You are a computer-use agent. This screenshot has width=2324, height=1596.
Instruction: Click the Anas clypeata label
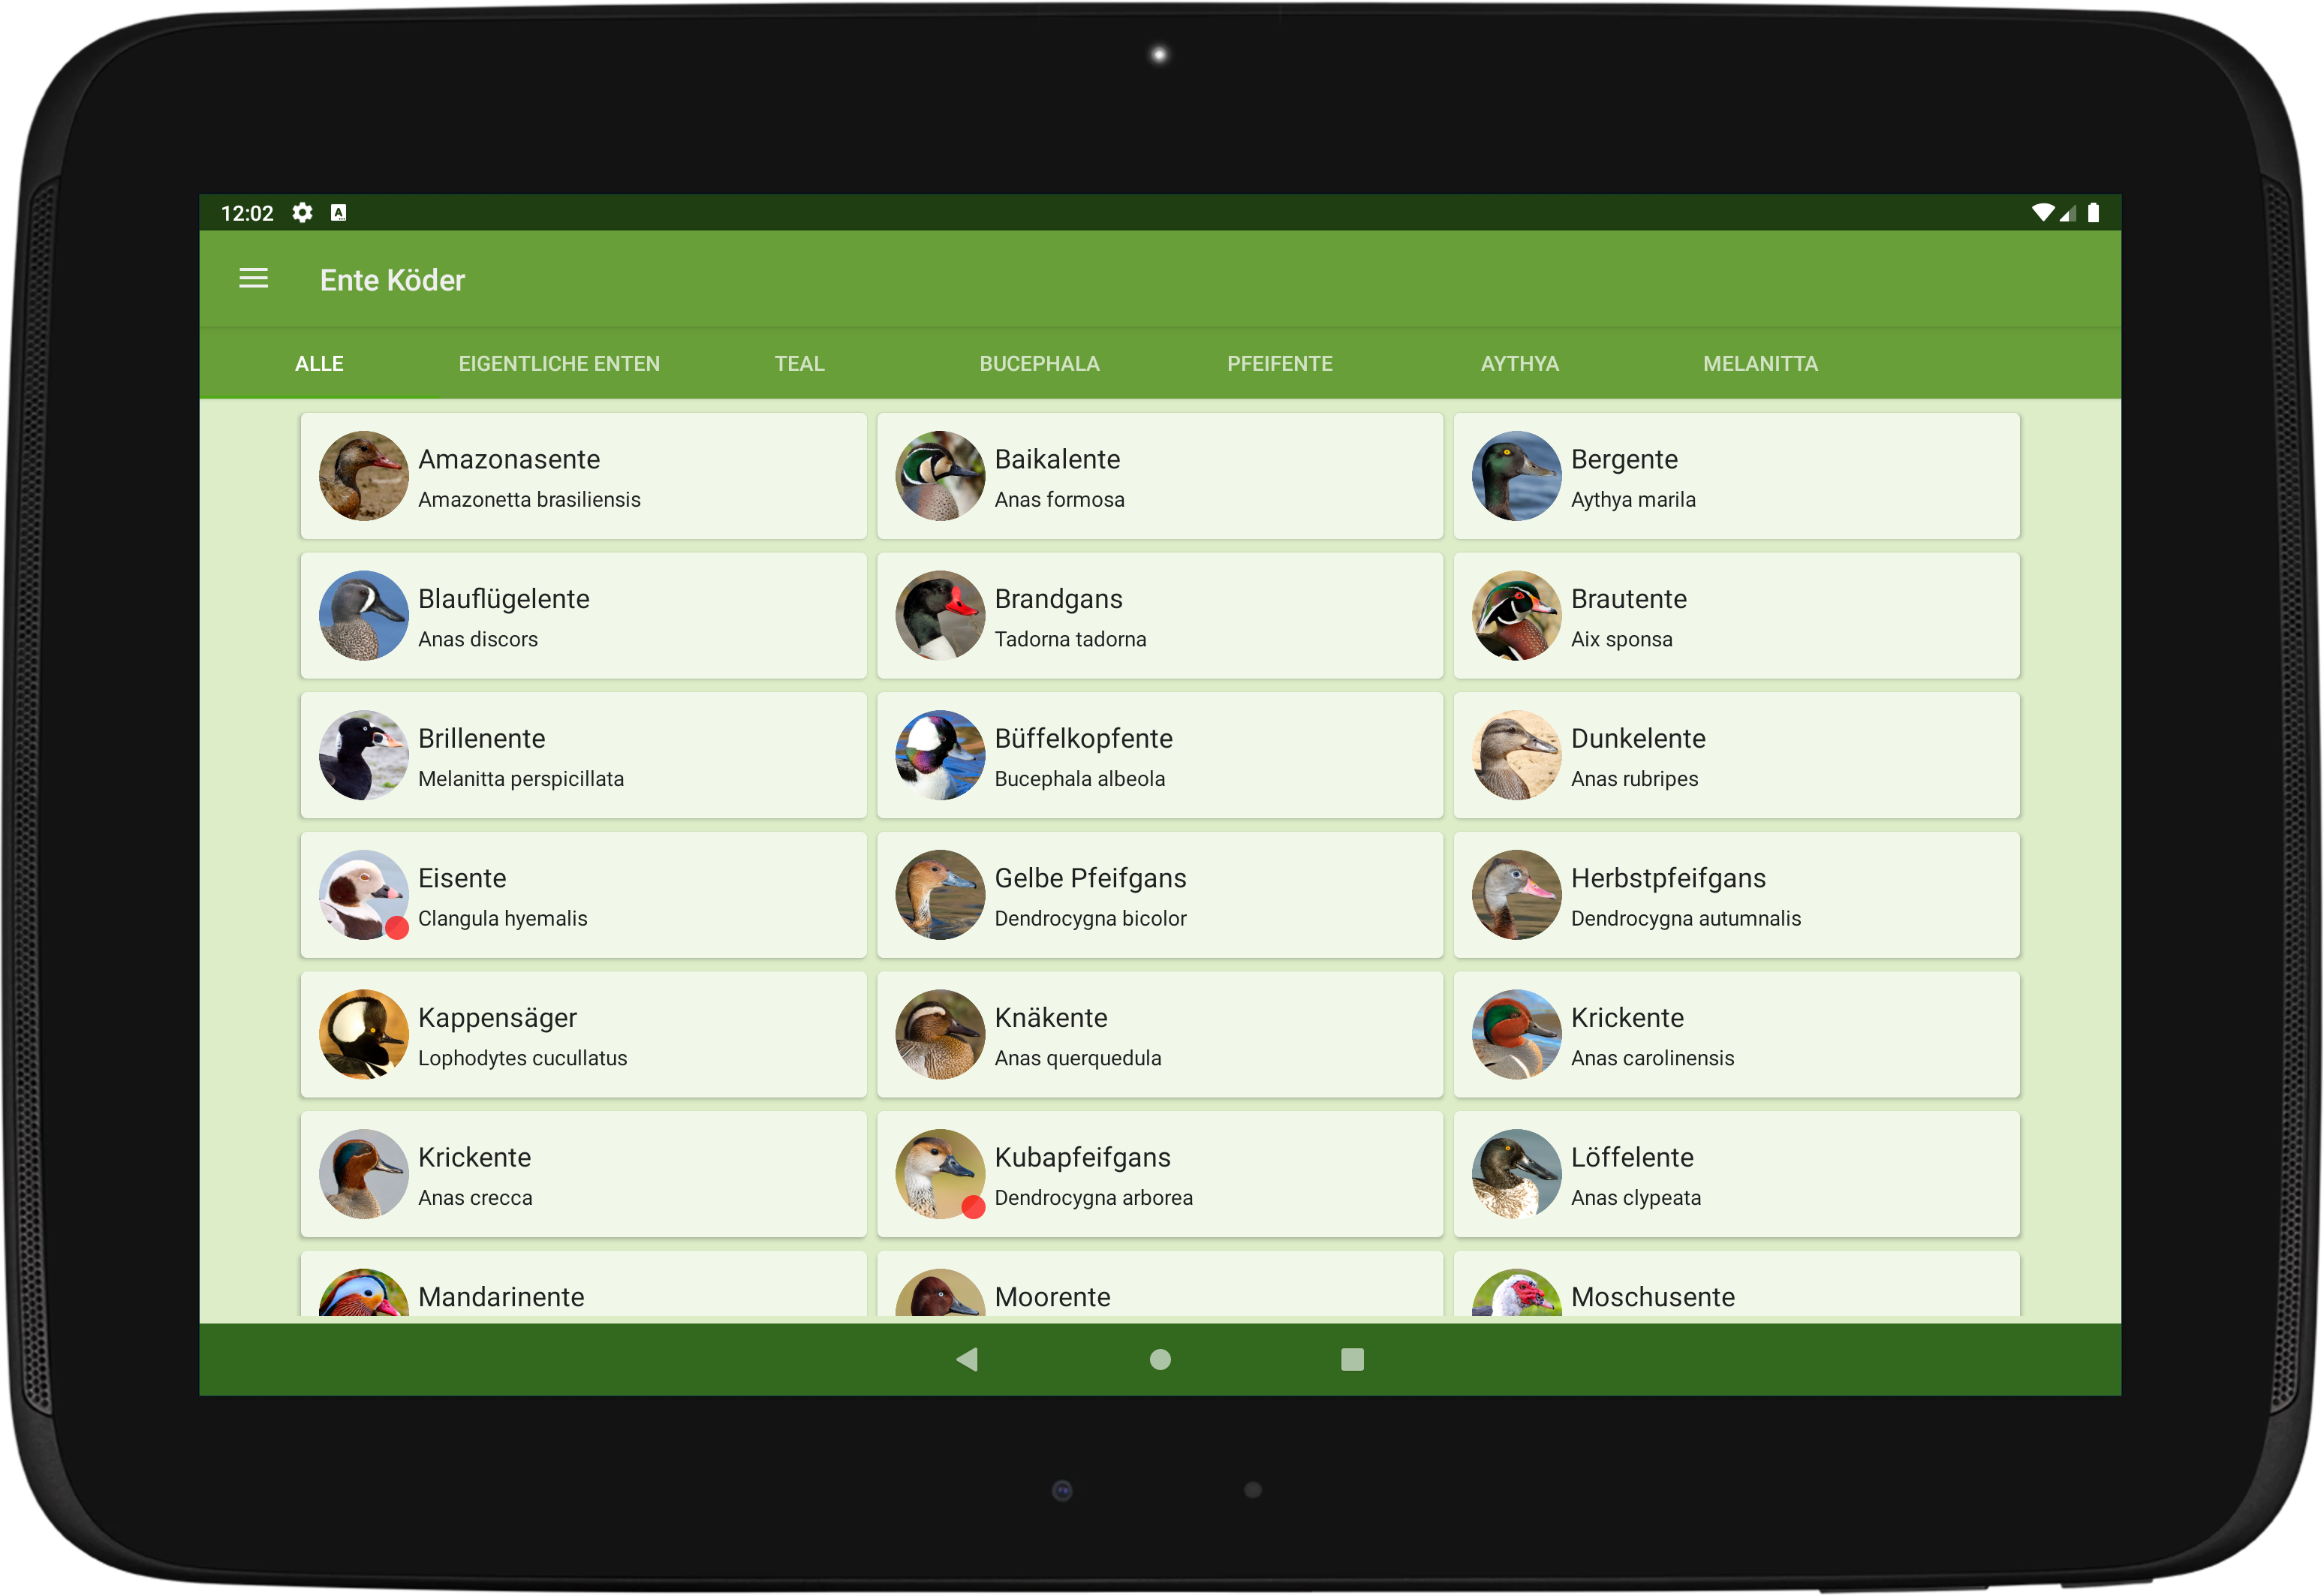point(1636,1199)
